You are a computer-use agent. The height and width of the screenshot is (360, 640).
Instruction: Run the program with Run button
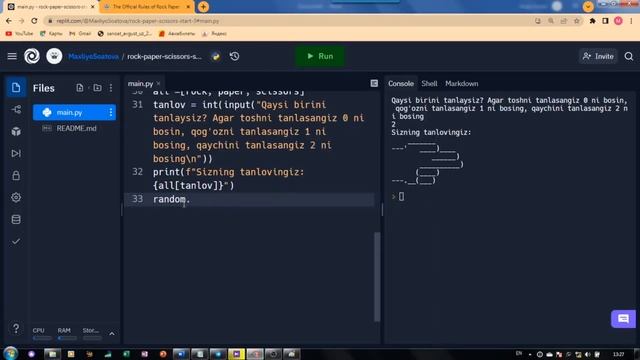(320, 56)
